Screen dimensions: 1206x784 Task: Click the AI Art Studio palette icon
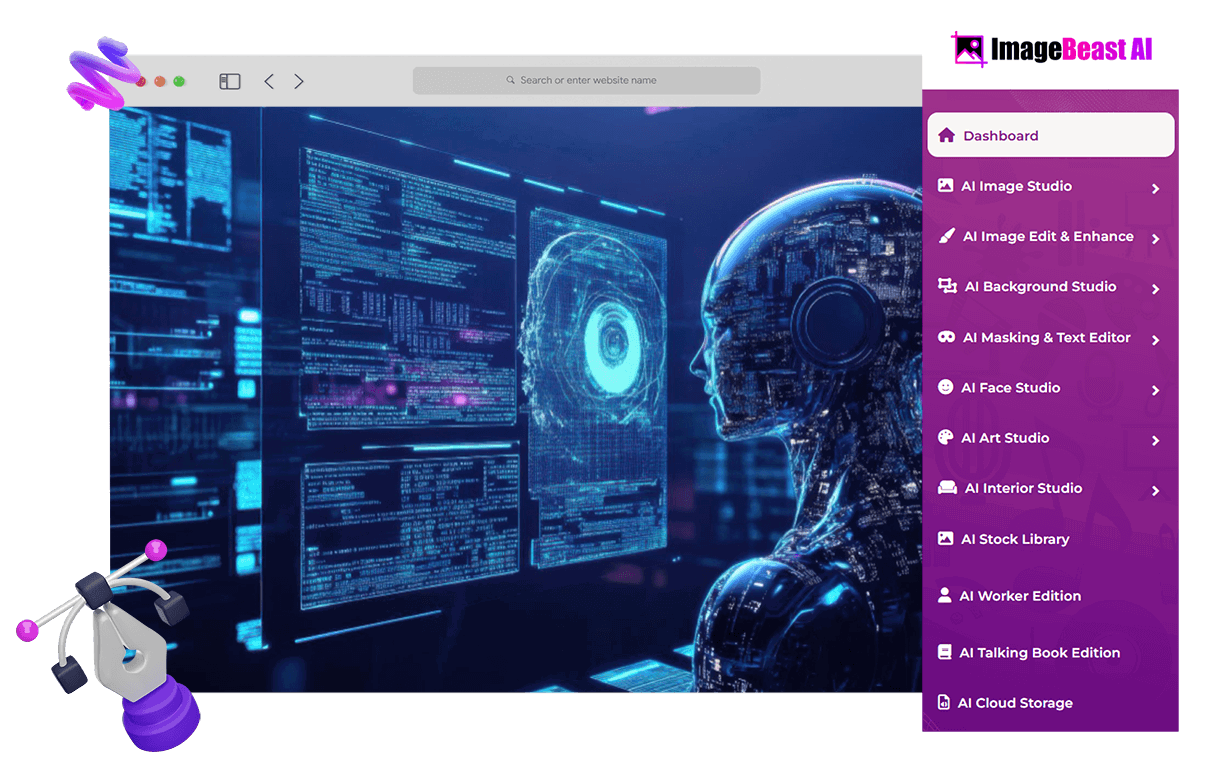945,437
